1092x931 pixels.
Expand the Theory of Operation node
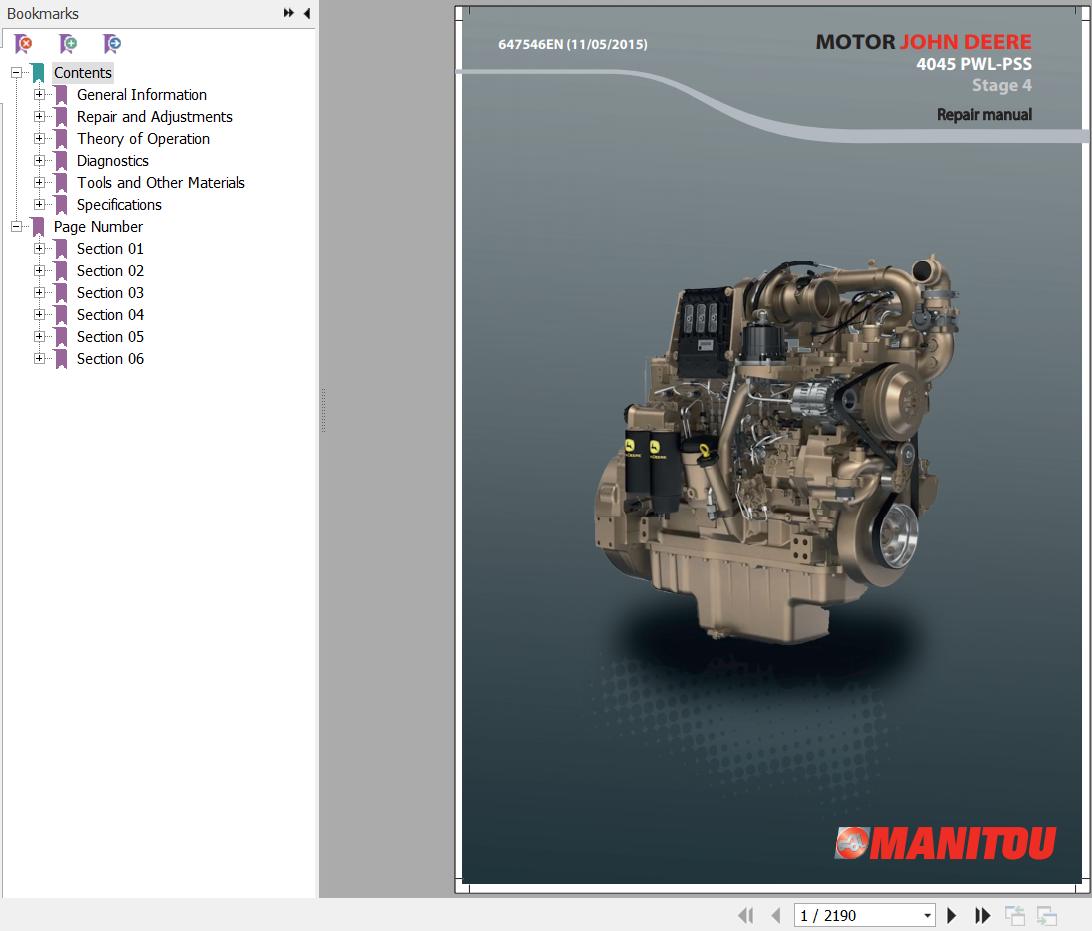[39, 139]
